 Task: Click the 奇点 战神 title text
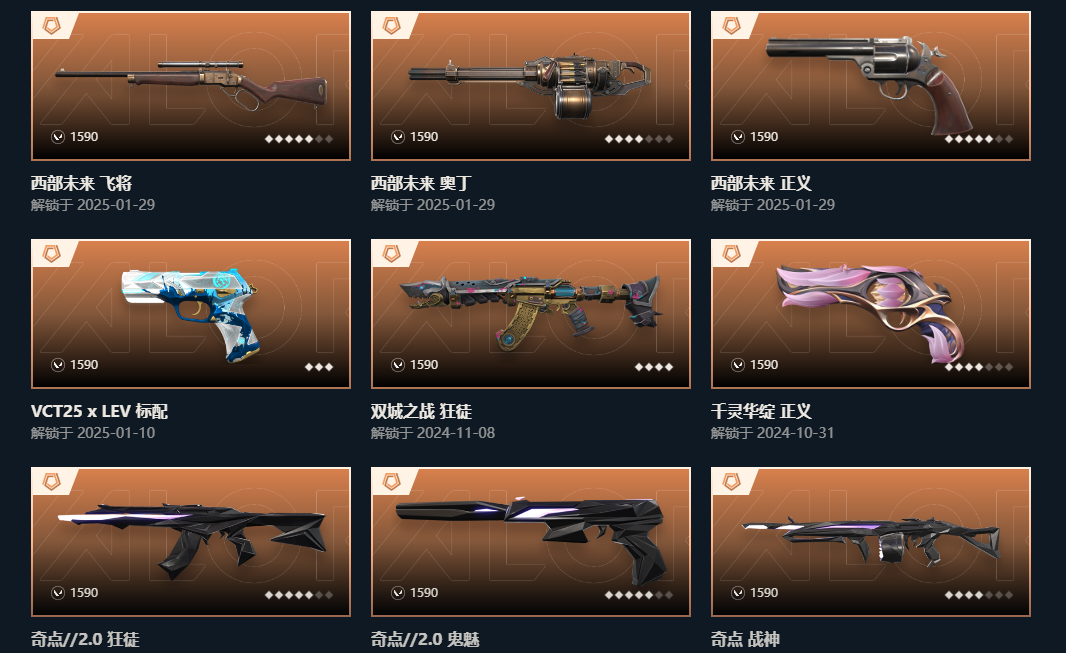(x=745, y=639)
